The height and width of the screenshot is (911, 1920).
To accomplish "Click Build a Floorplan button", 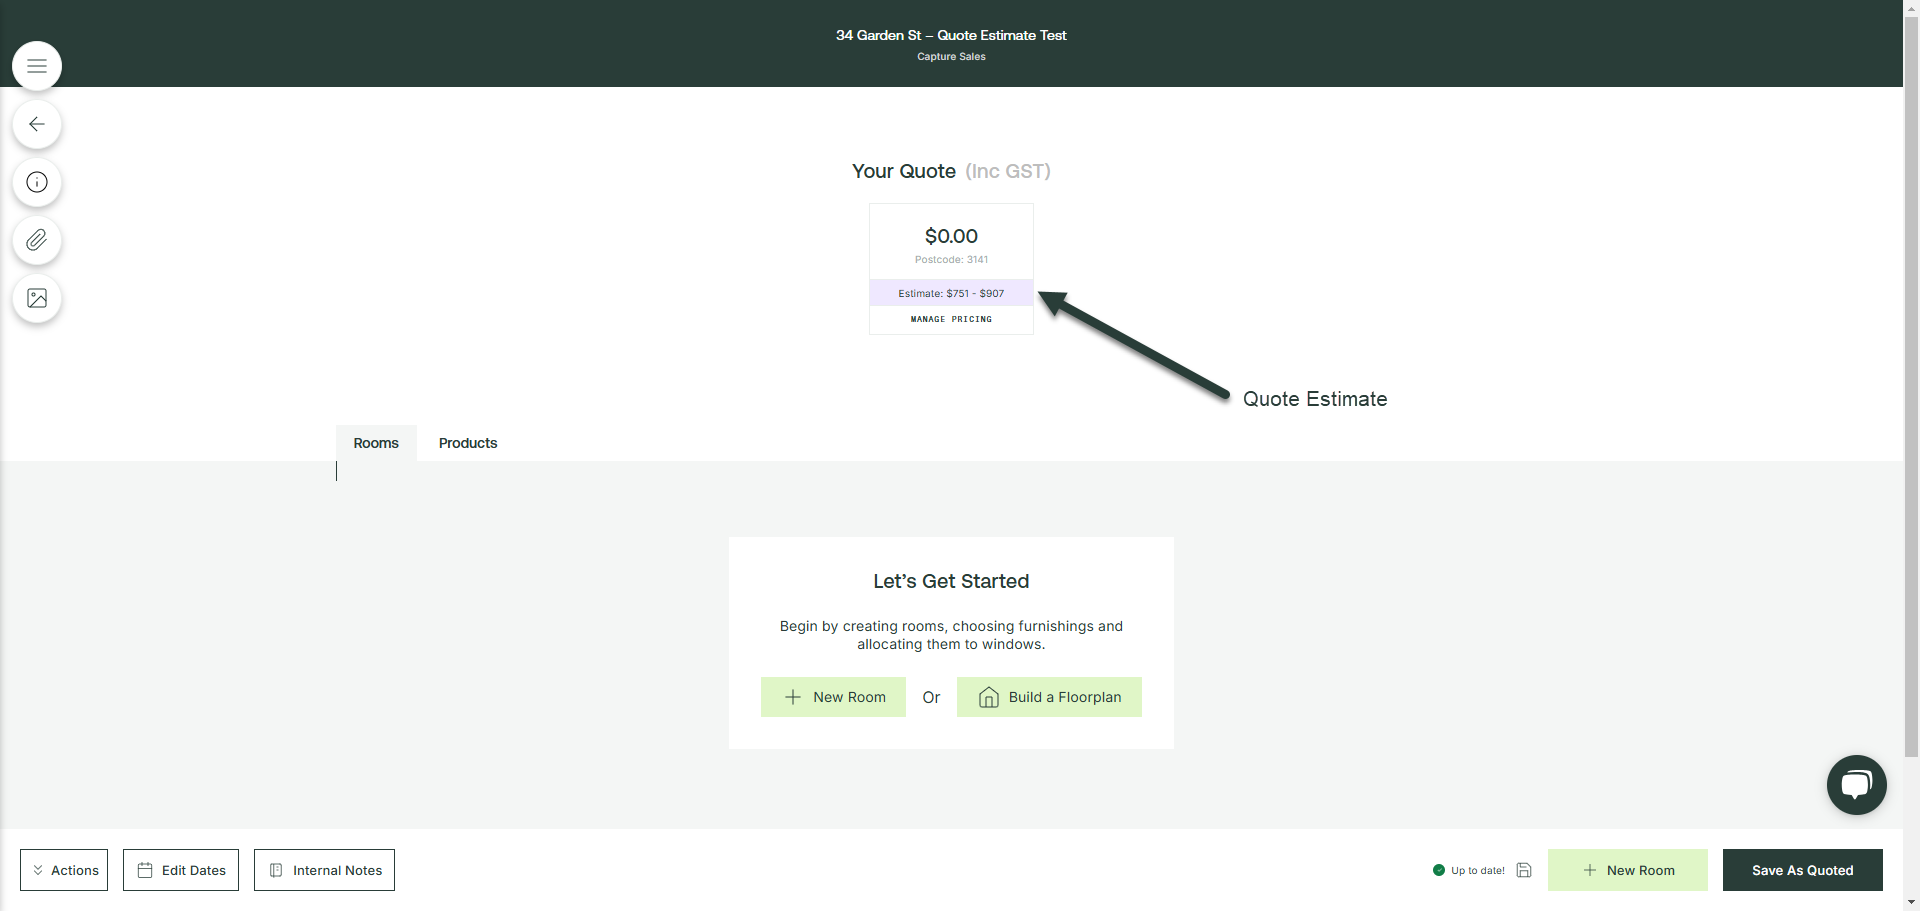I will click(x=1049, y=697).
